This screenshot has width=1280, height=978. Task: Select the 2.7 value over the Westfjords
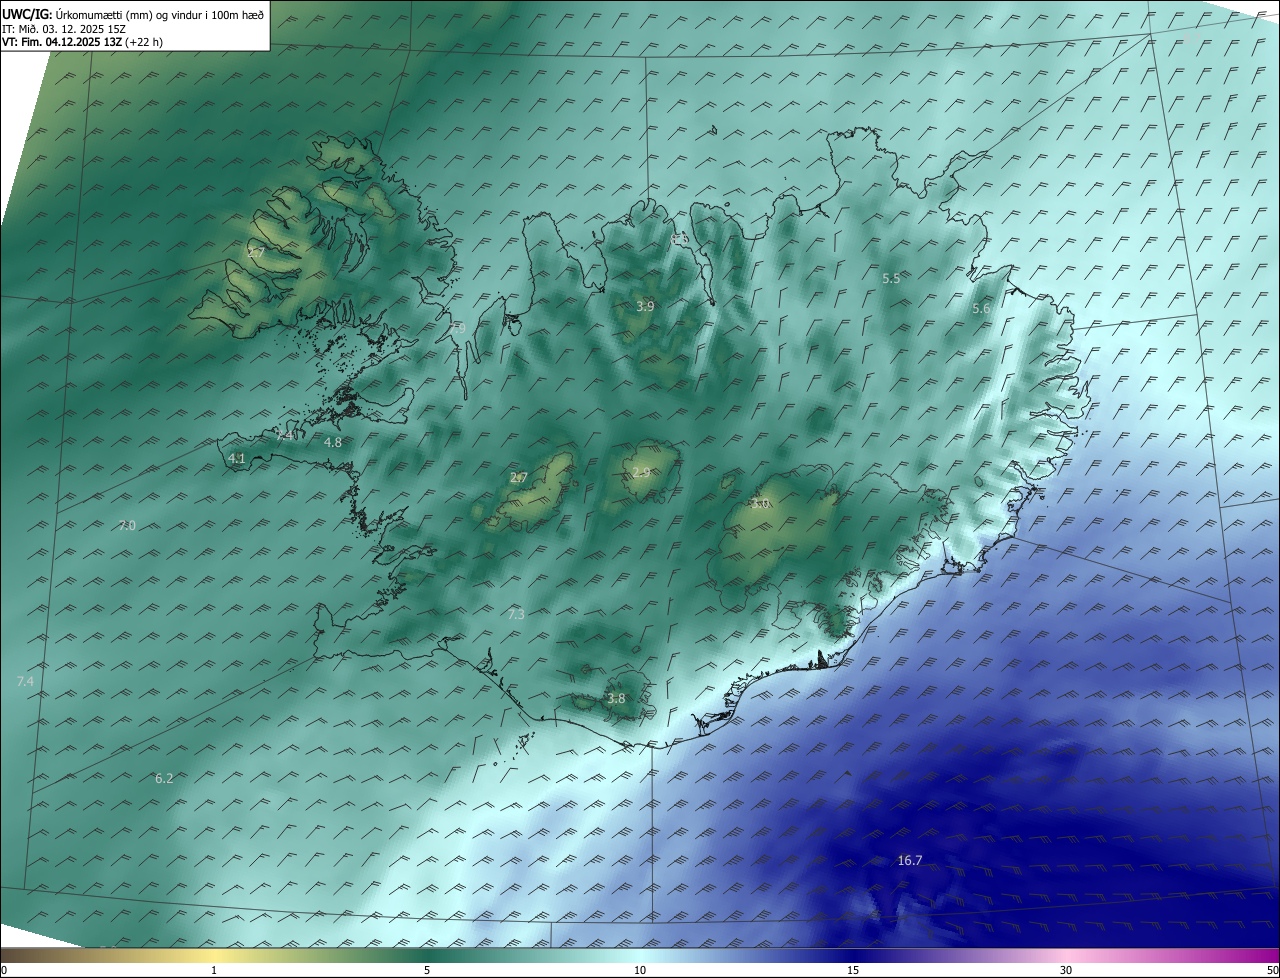(x=256, y=253)
